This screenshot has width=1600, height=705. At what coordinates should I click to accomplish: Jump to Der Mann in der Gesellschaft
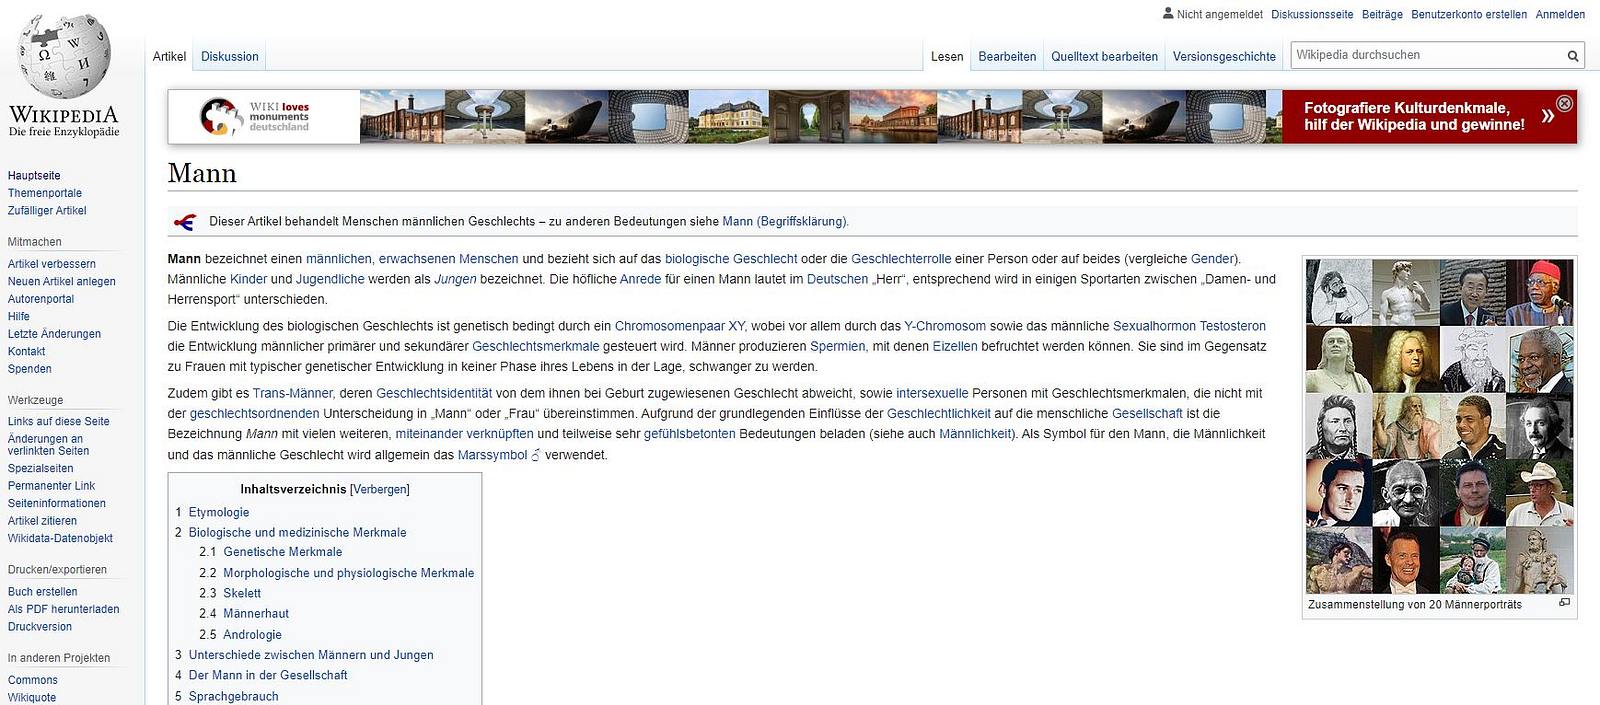[x=268, y=676]
